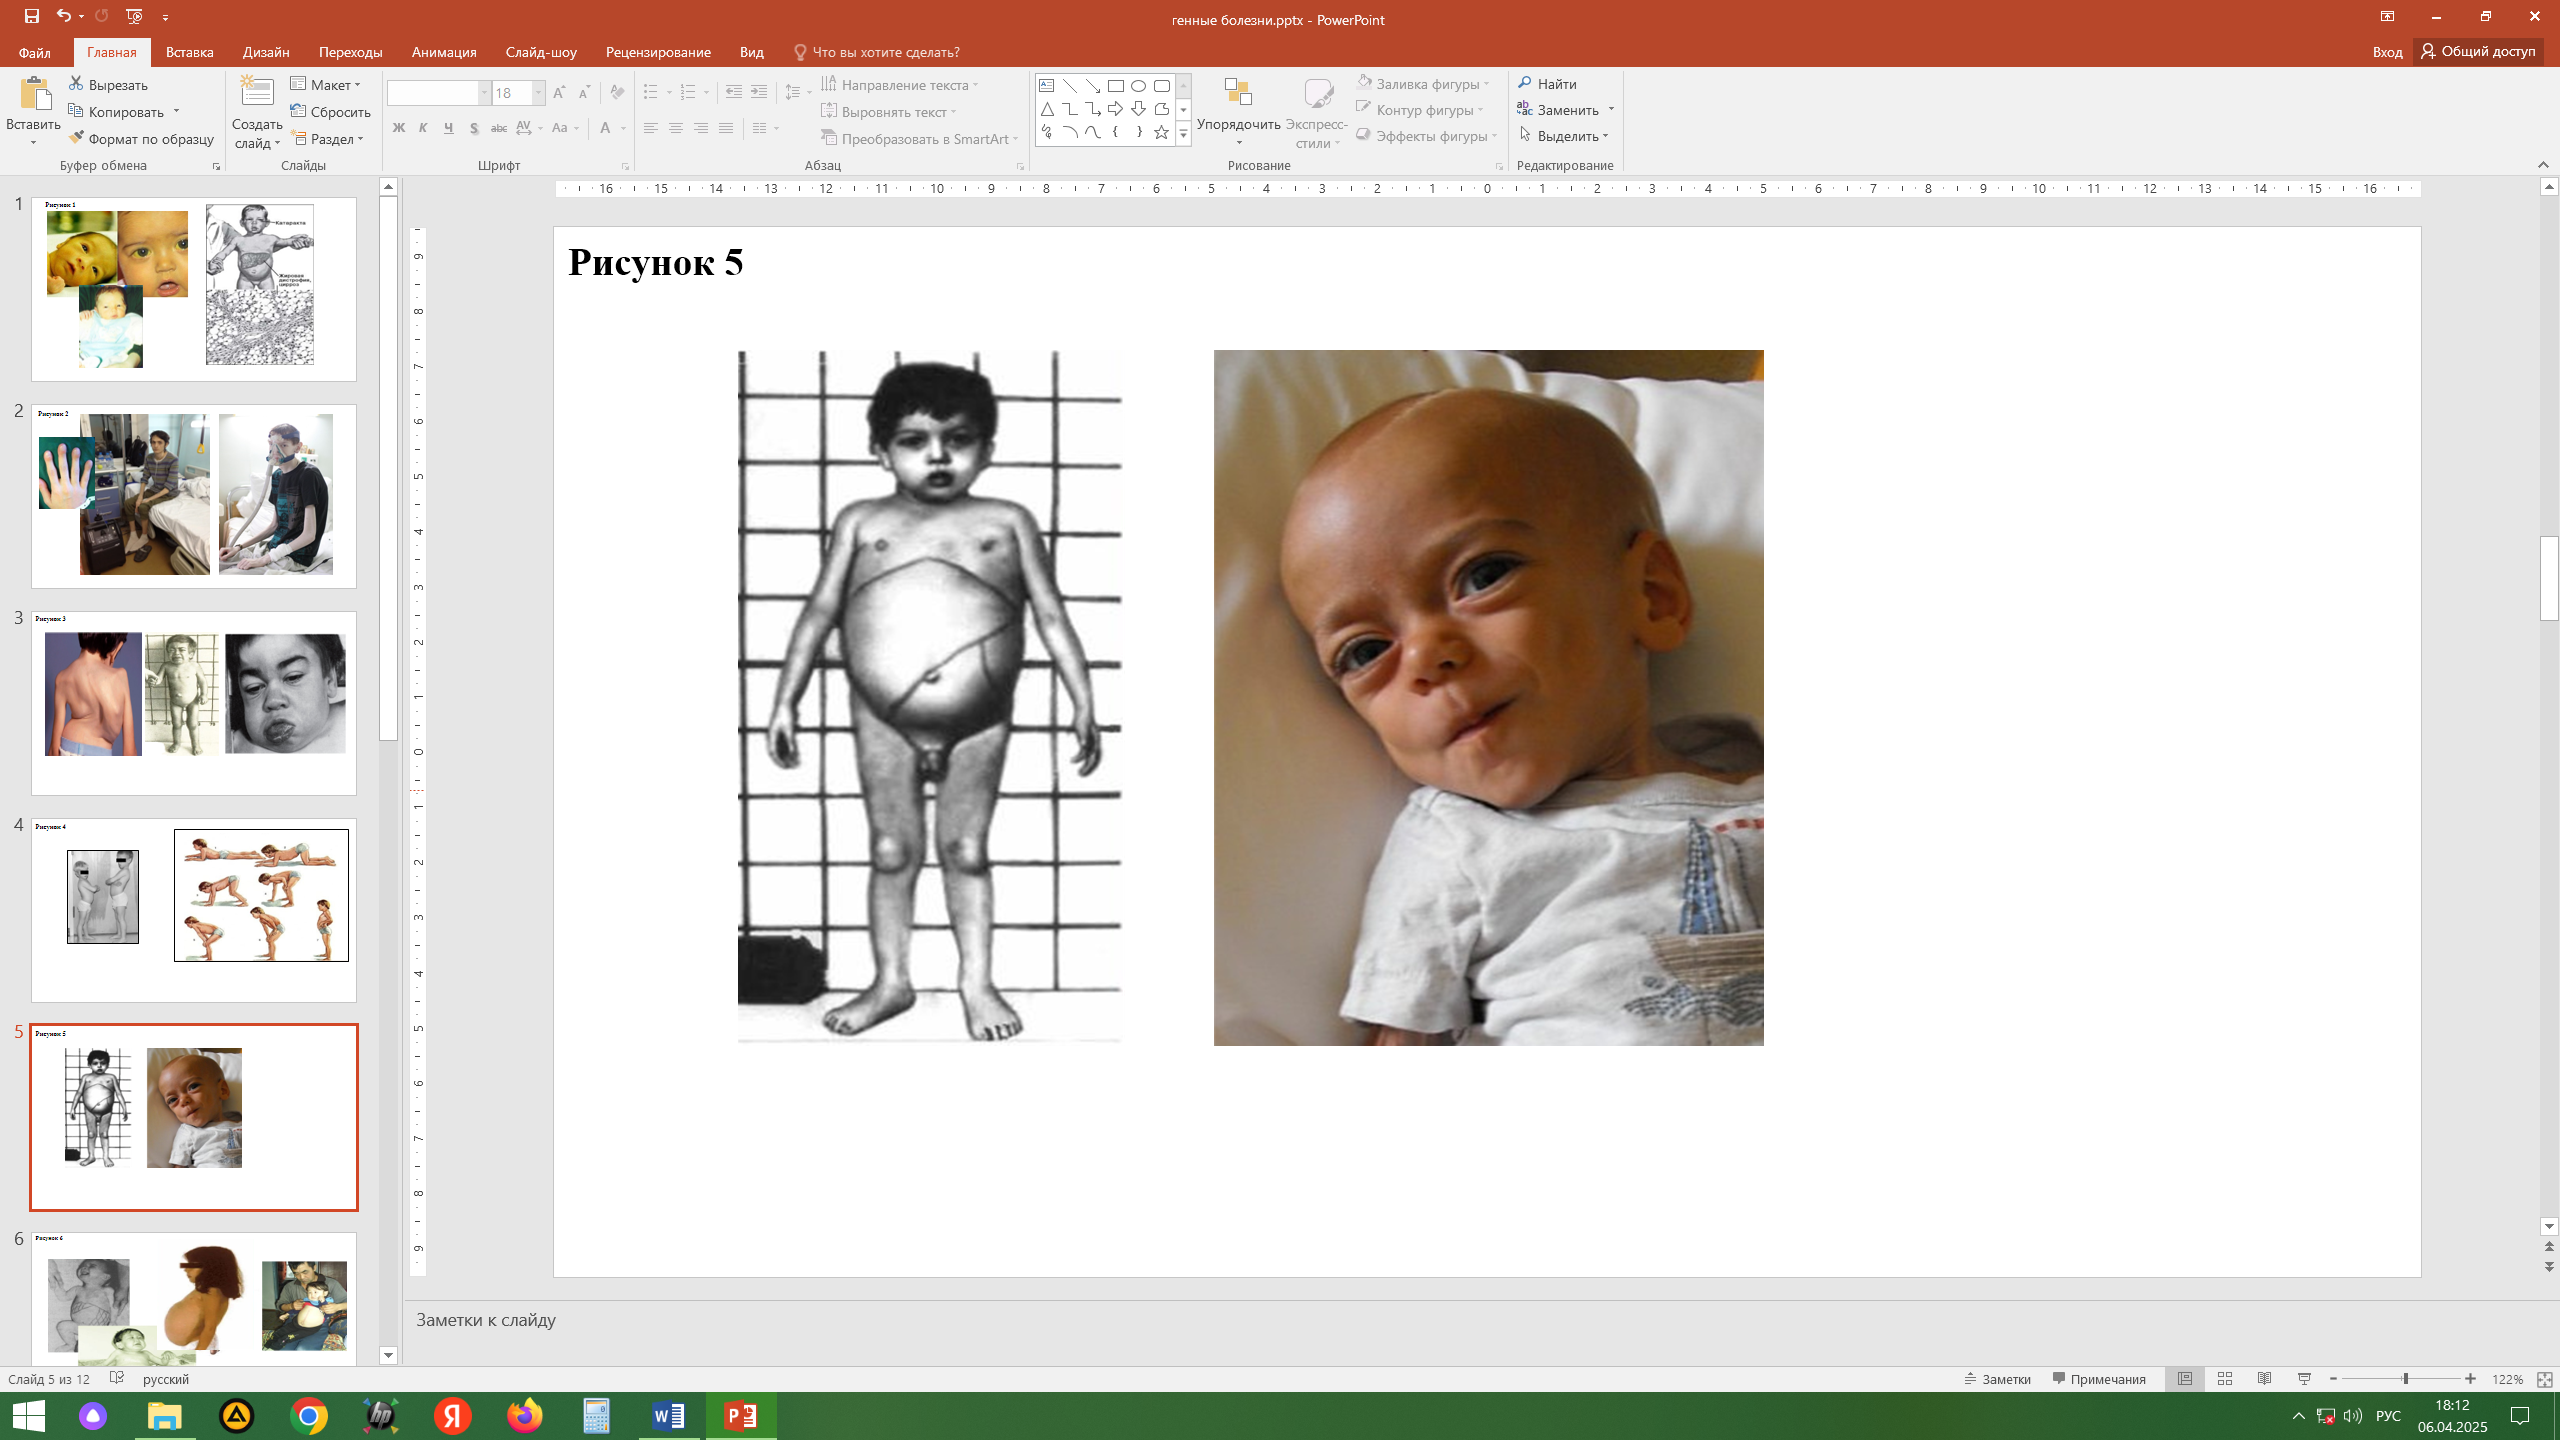Screen dimensions: 2560x1440
Task: Select the star shape in shapes gallery
Action: click(1161, 132)
